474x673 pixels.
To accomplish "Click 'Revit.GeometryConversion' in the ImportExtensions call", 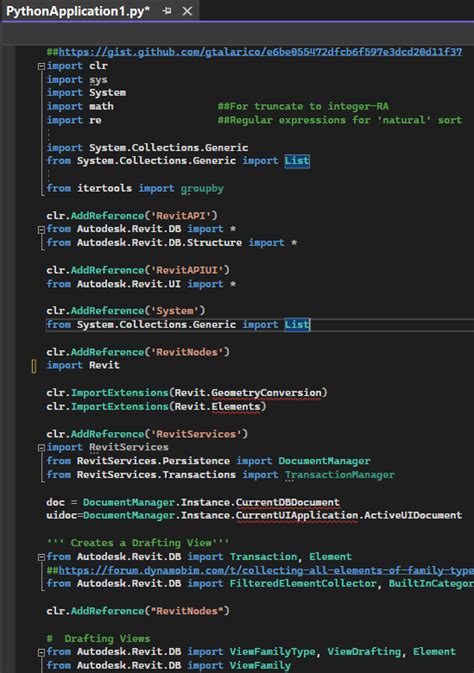I will (248, 393).
